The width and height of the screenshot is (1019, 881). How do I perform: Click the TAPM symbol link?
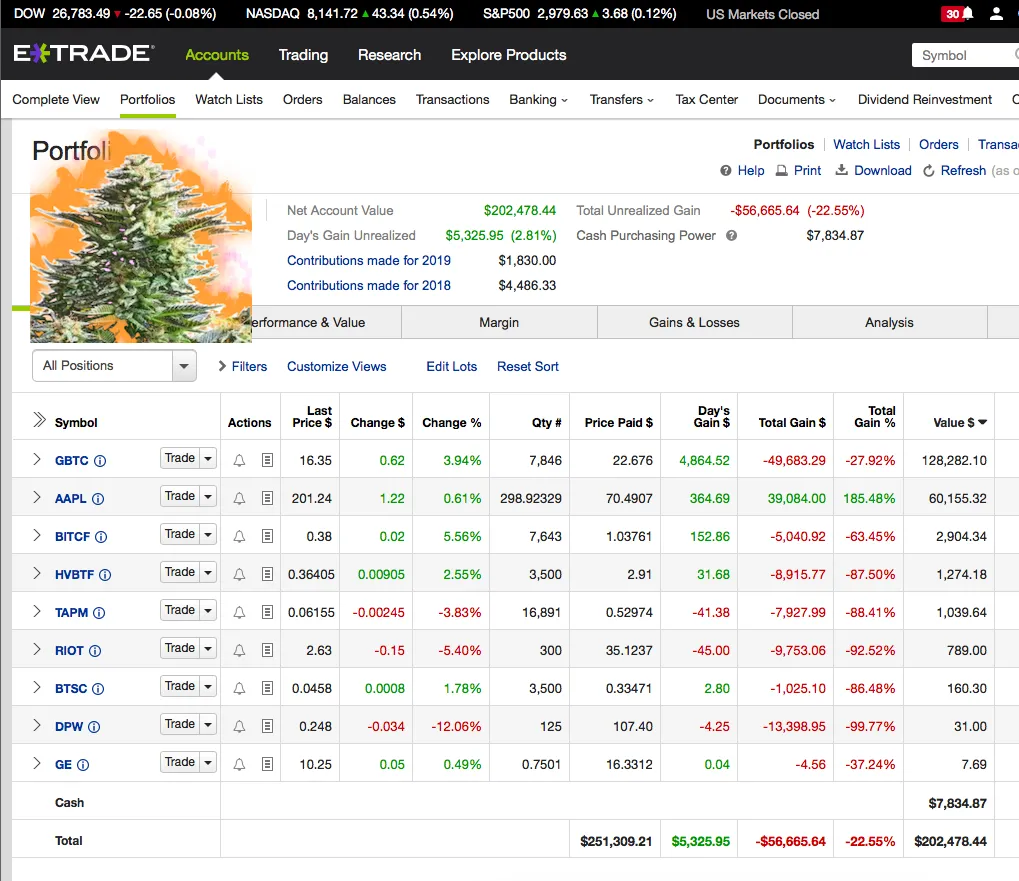(x=71, y=613)
